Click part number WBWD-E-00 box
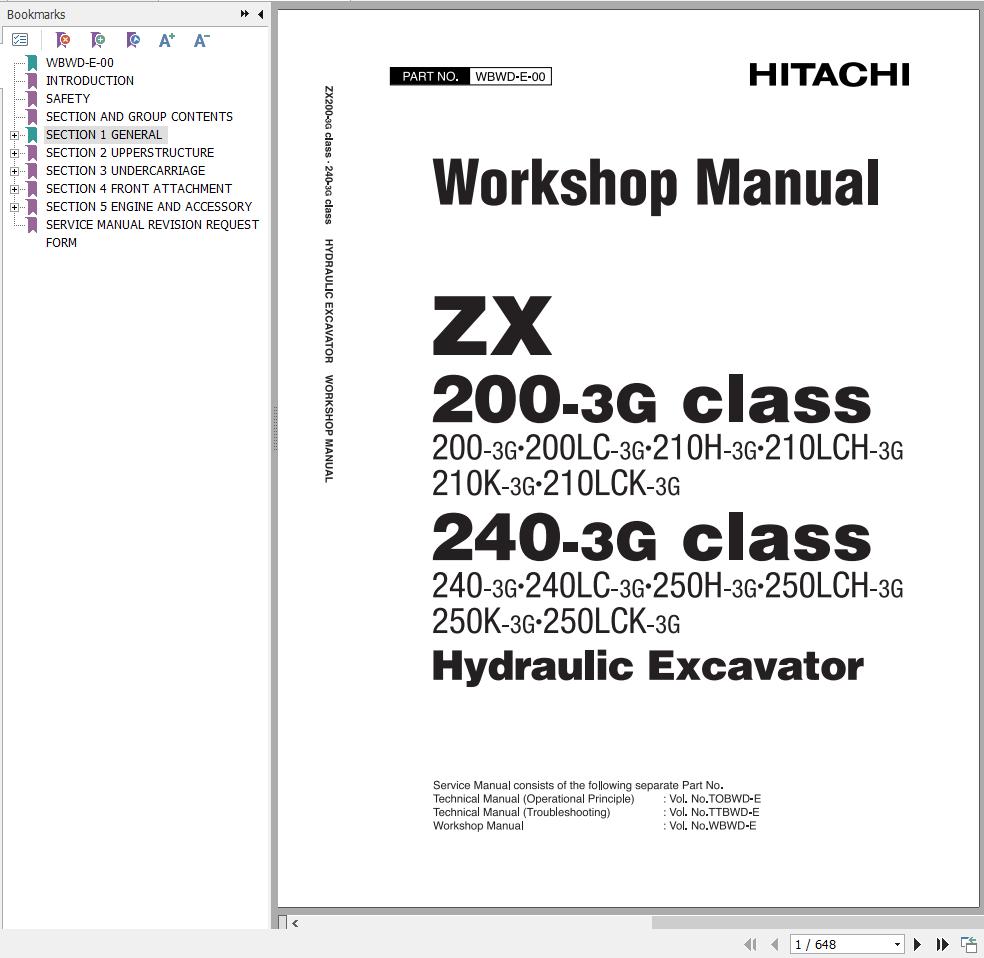Image resolution: width=984 pixels, height=958 pixels. pyautogui.click(x=510, y=77)
